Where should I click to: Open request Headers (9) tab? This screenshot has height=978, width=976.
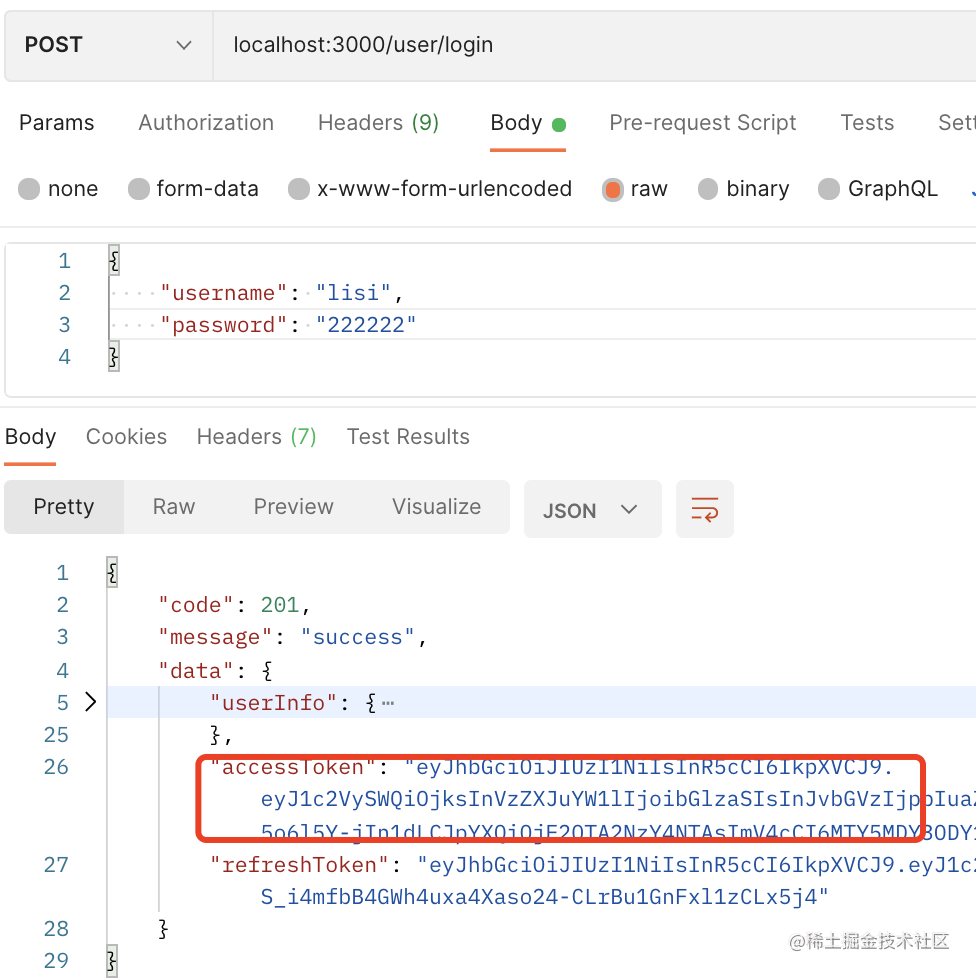click(x=378, y=123)
